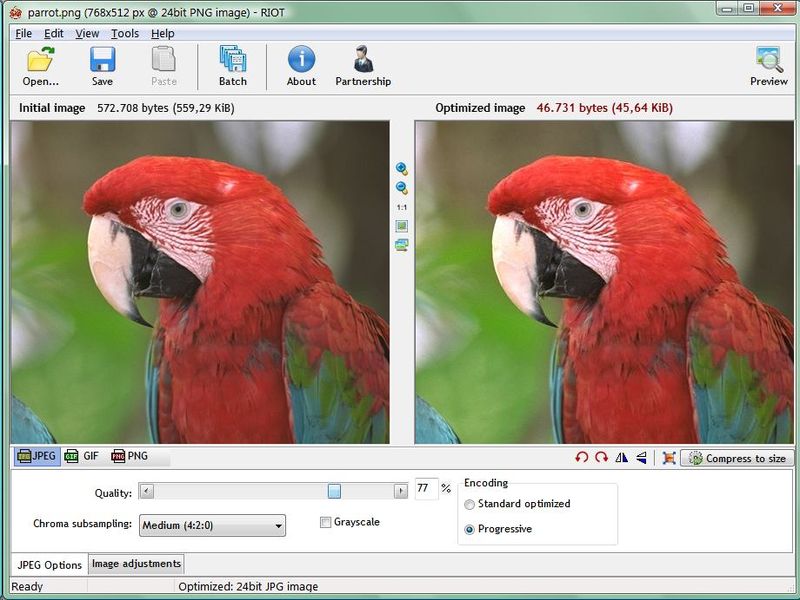The width and height of the screenshot is (800, 600).
Task: Zoom in using the magnifier plus icon
Action: [402, 168]
